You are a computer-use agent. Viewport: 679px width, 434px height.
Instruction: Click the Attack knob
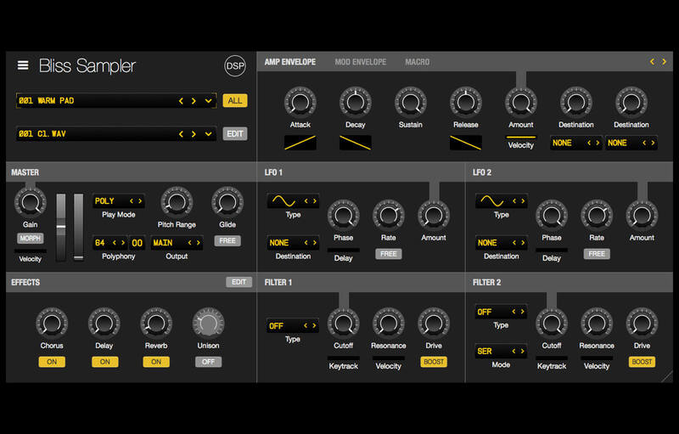pos(300,103)
